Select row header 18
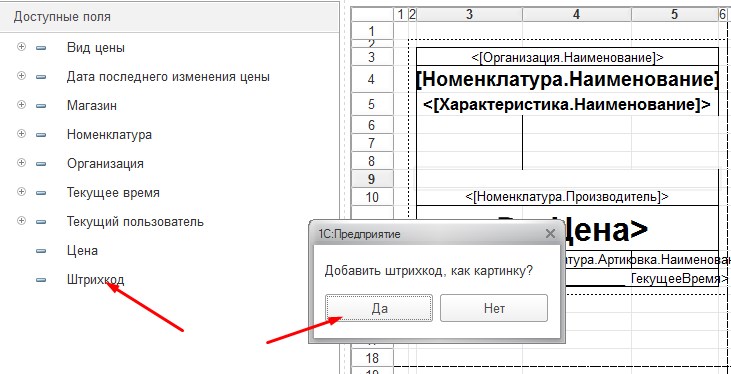This screenshot has width=731, height=374. coord(372,358)
